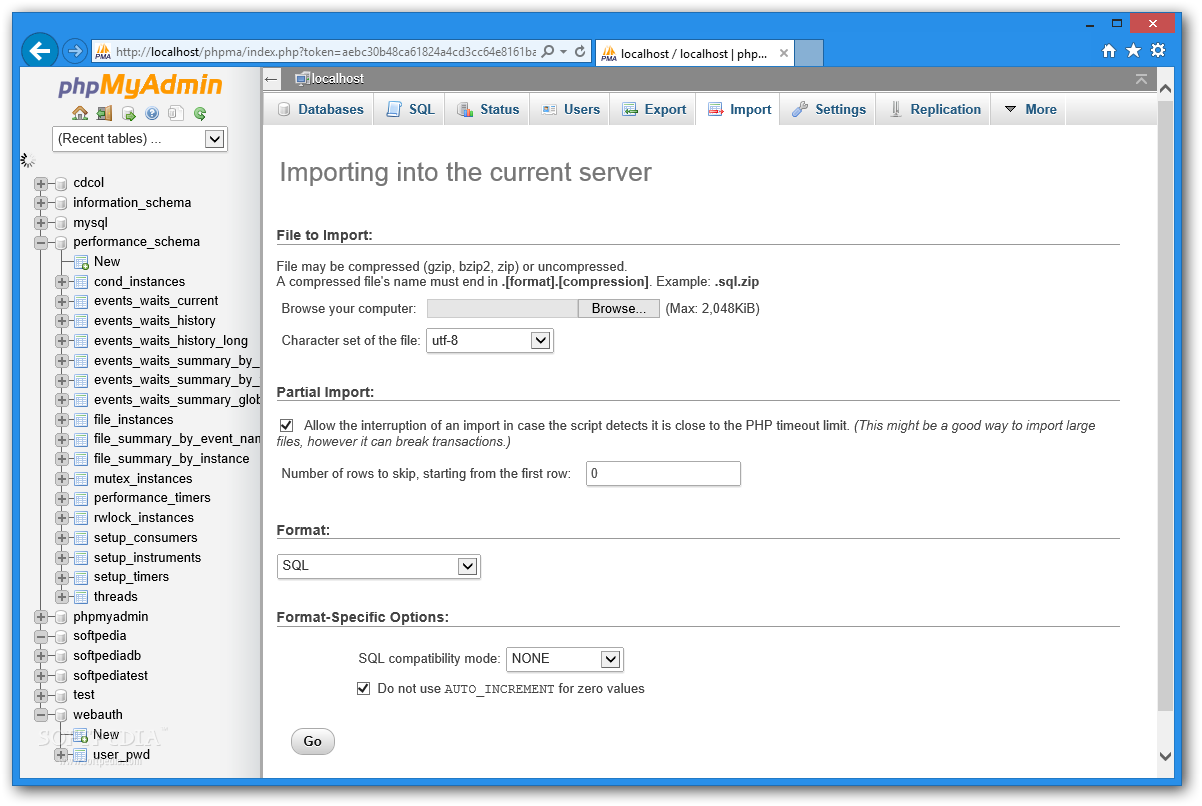Click the threads table icon
The image size is (1202, 806).
coord(81,597)
